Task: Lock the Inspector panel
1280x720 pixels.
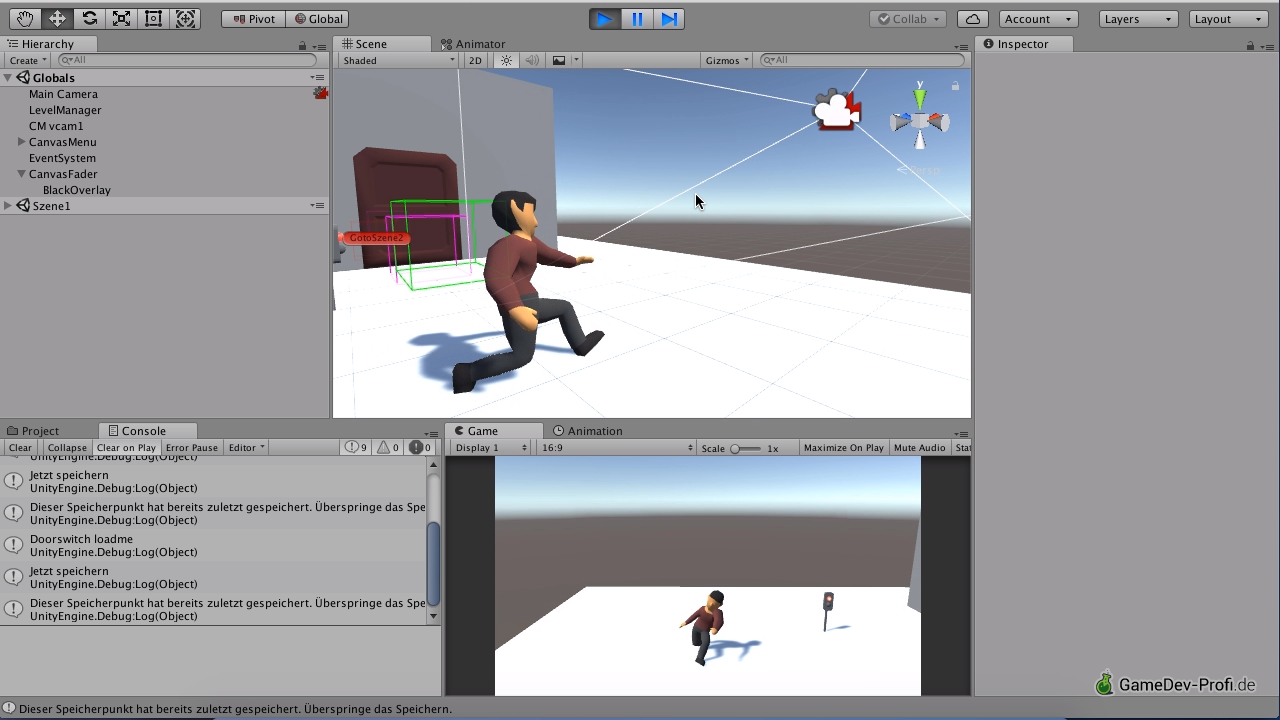Action: coord(1250,45)
